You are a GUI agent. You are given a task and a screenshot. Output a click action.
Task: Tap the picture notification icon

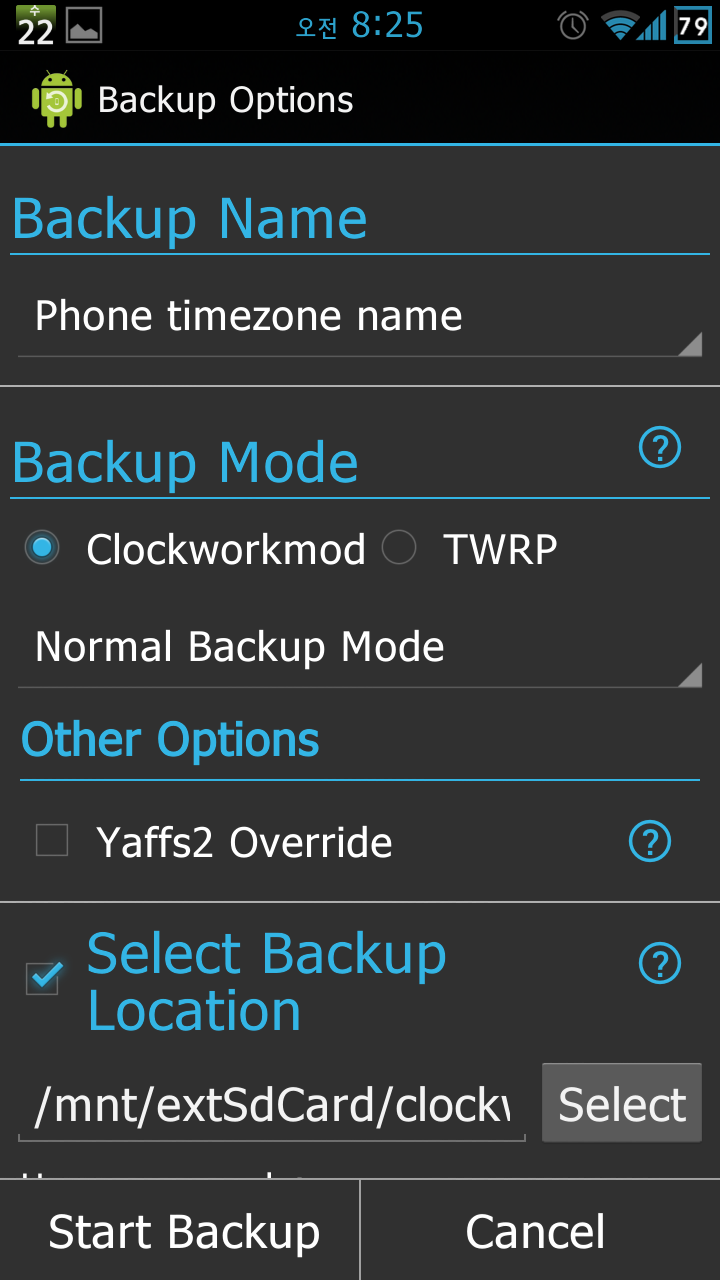pos(84,26)
